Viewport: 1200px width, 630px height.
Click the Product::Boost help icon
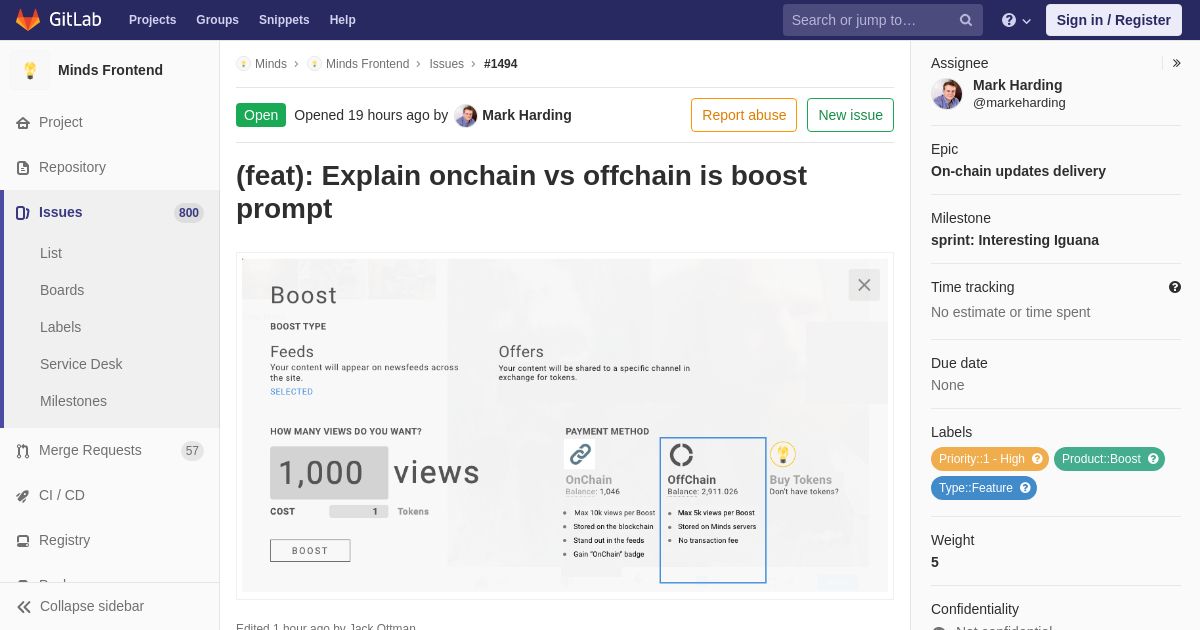click(1153, 459)
